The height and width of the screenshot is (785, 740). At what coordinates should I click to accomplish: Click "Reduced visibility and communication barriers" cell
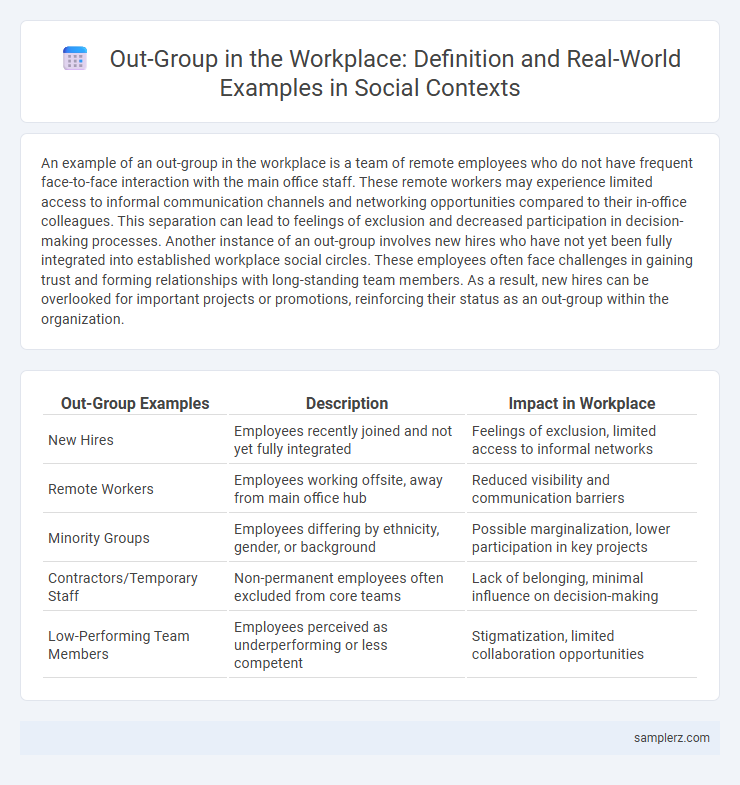[582, 489]
